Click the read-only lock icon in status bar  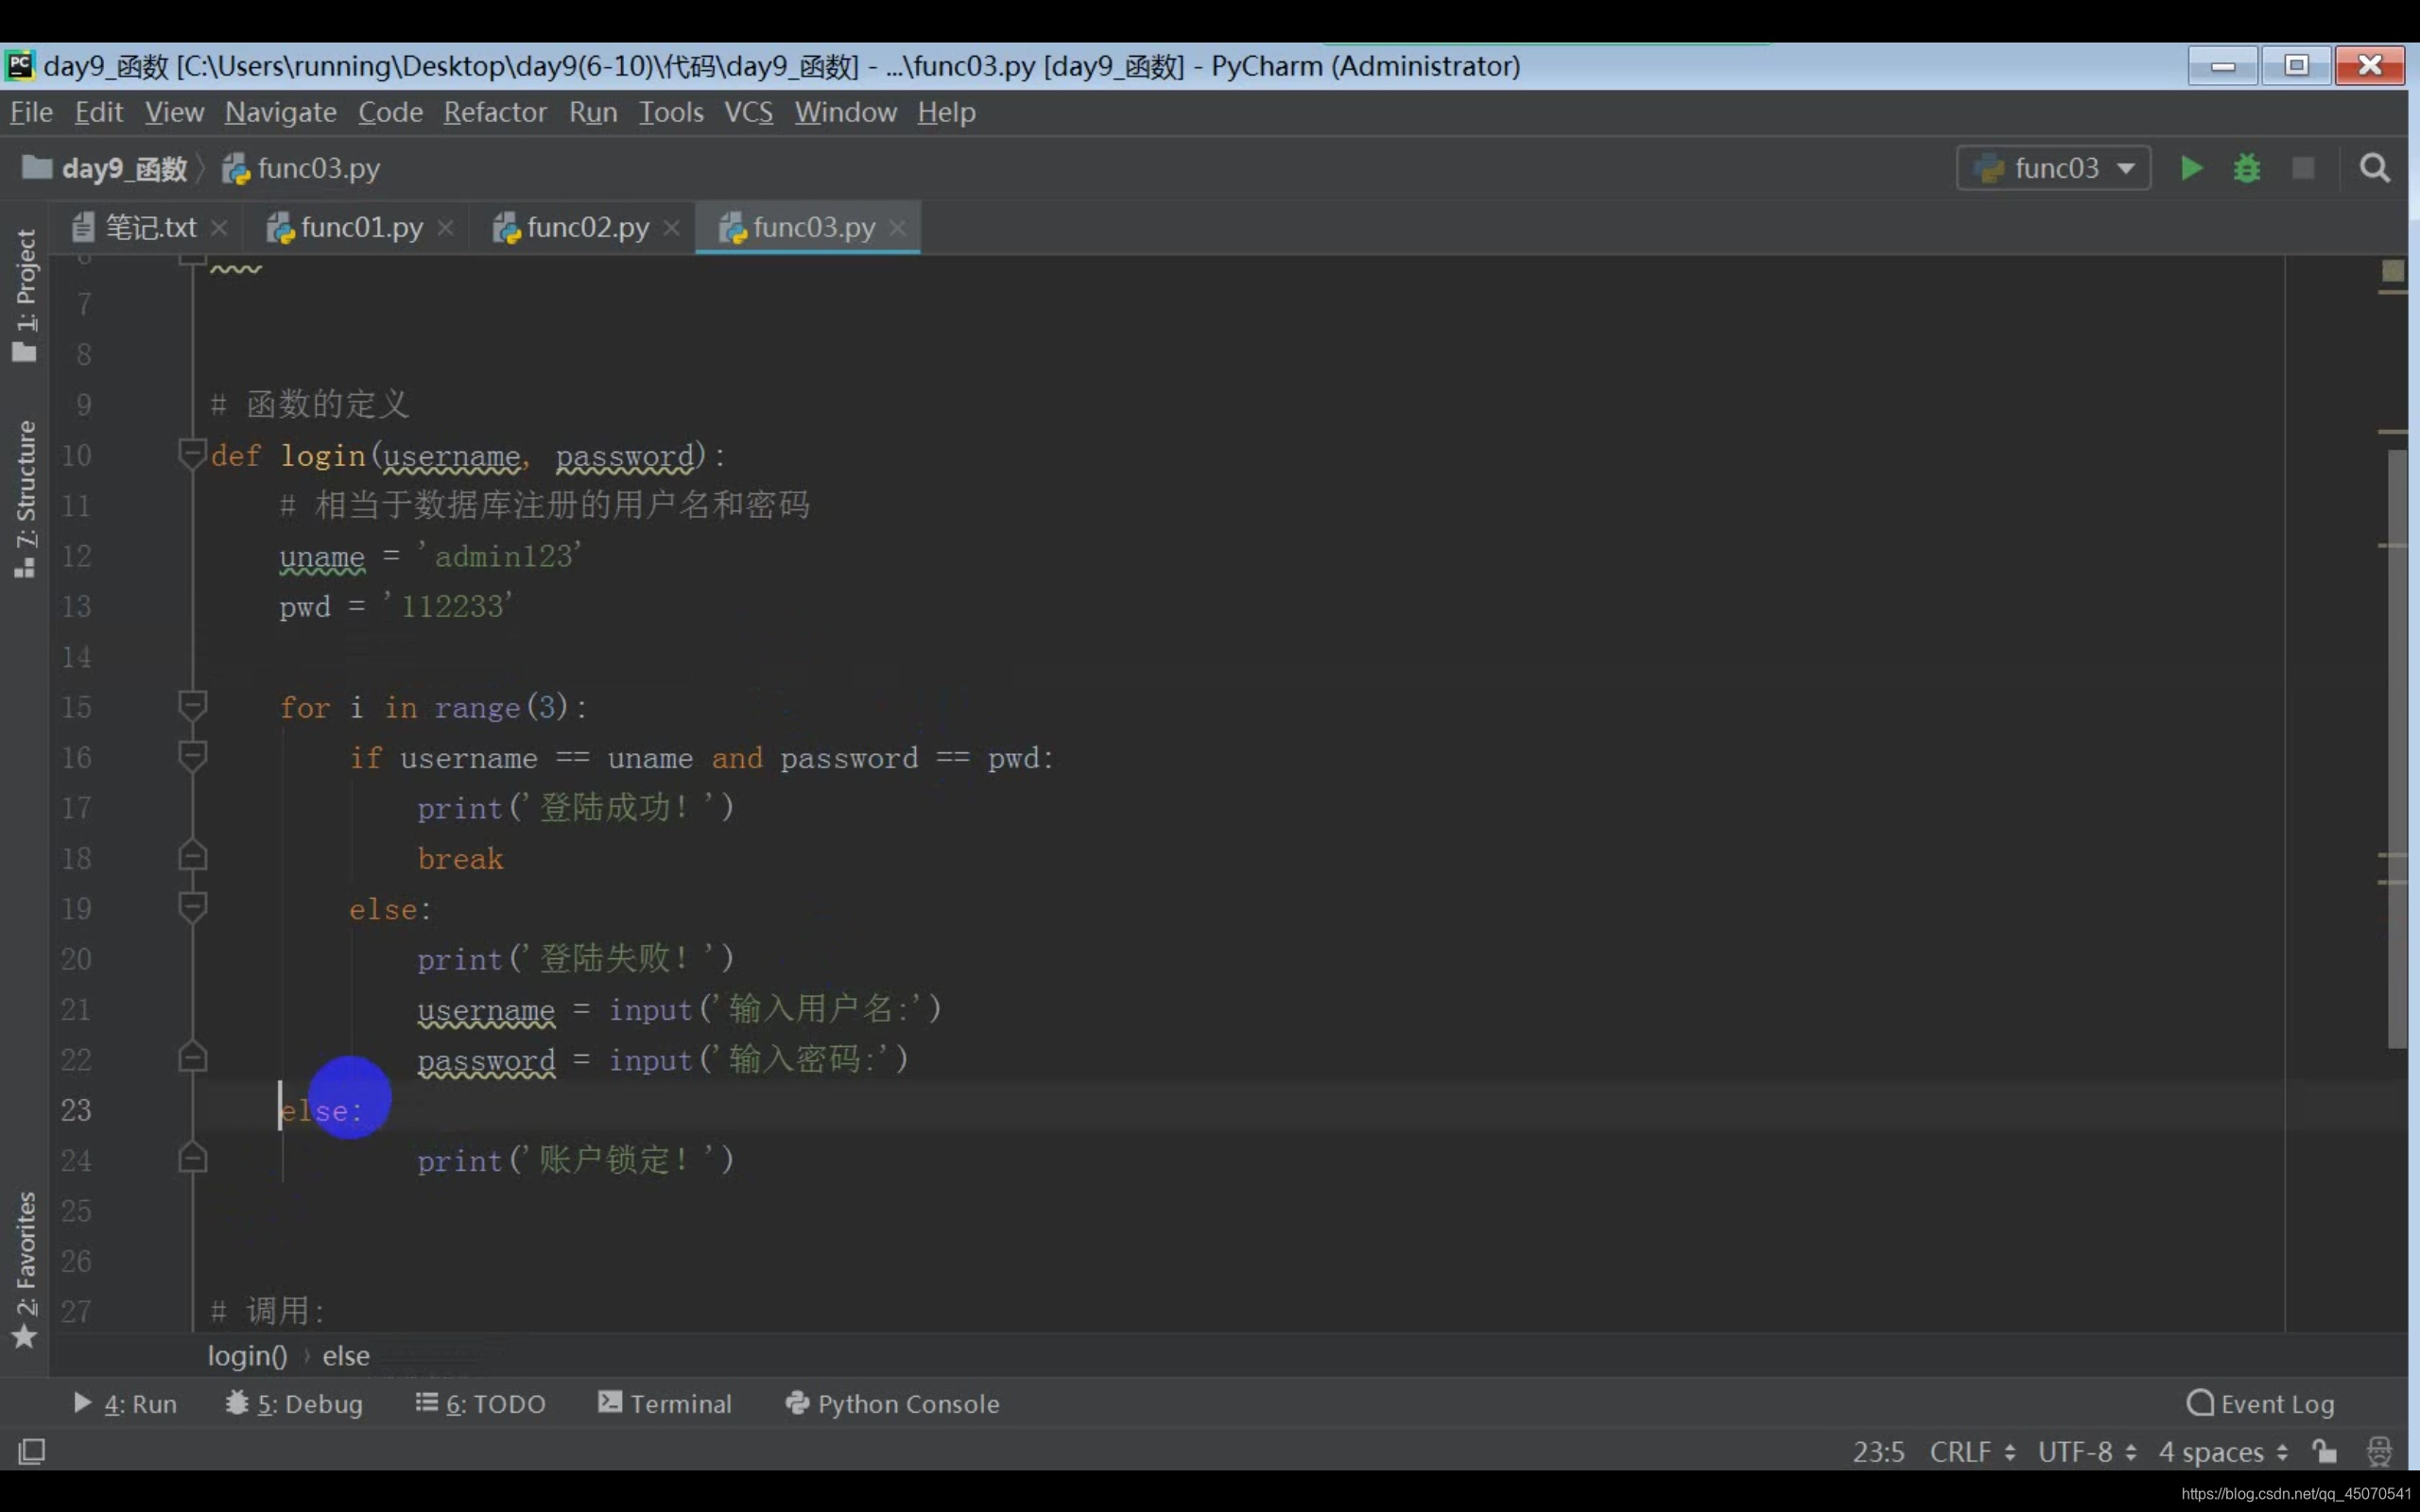pyautogui.click(x=2325, y=1451)
